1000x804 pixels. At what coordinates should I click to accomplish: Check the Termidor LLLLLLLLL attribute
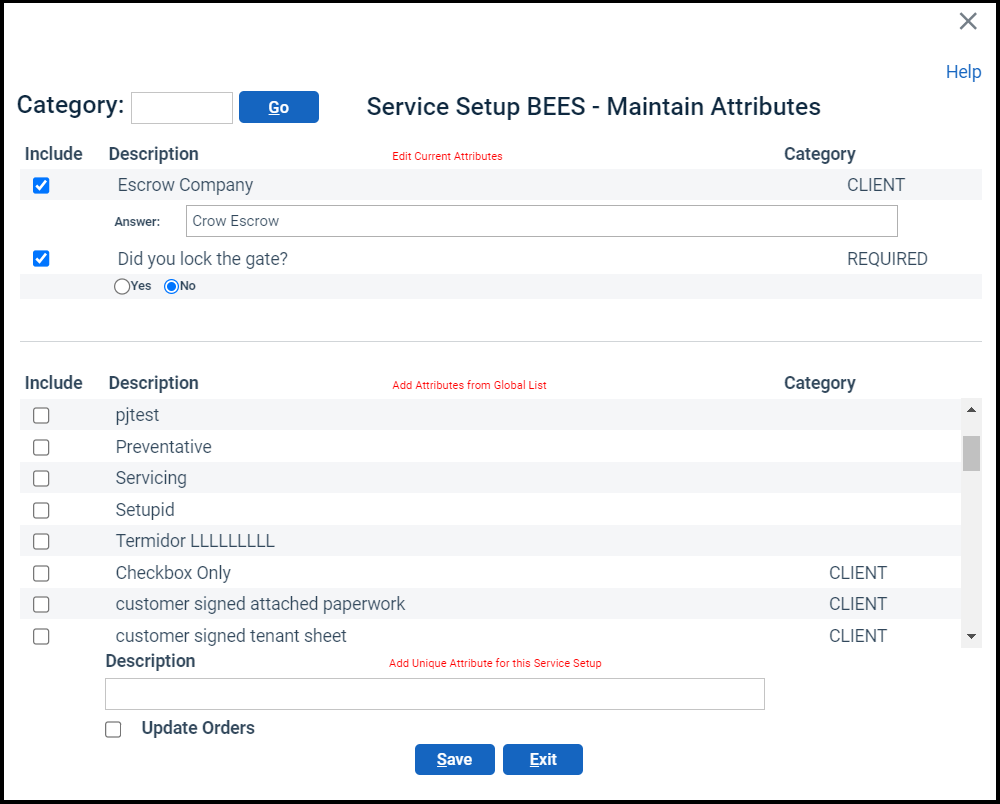point(41,541)
